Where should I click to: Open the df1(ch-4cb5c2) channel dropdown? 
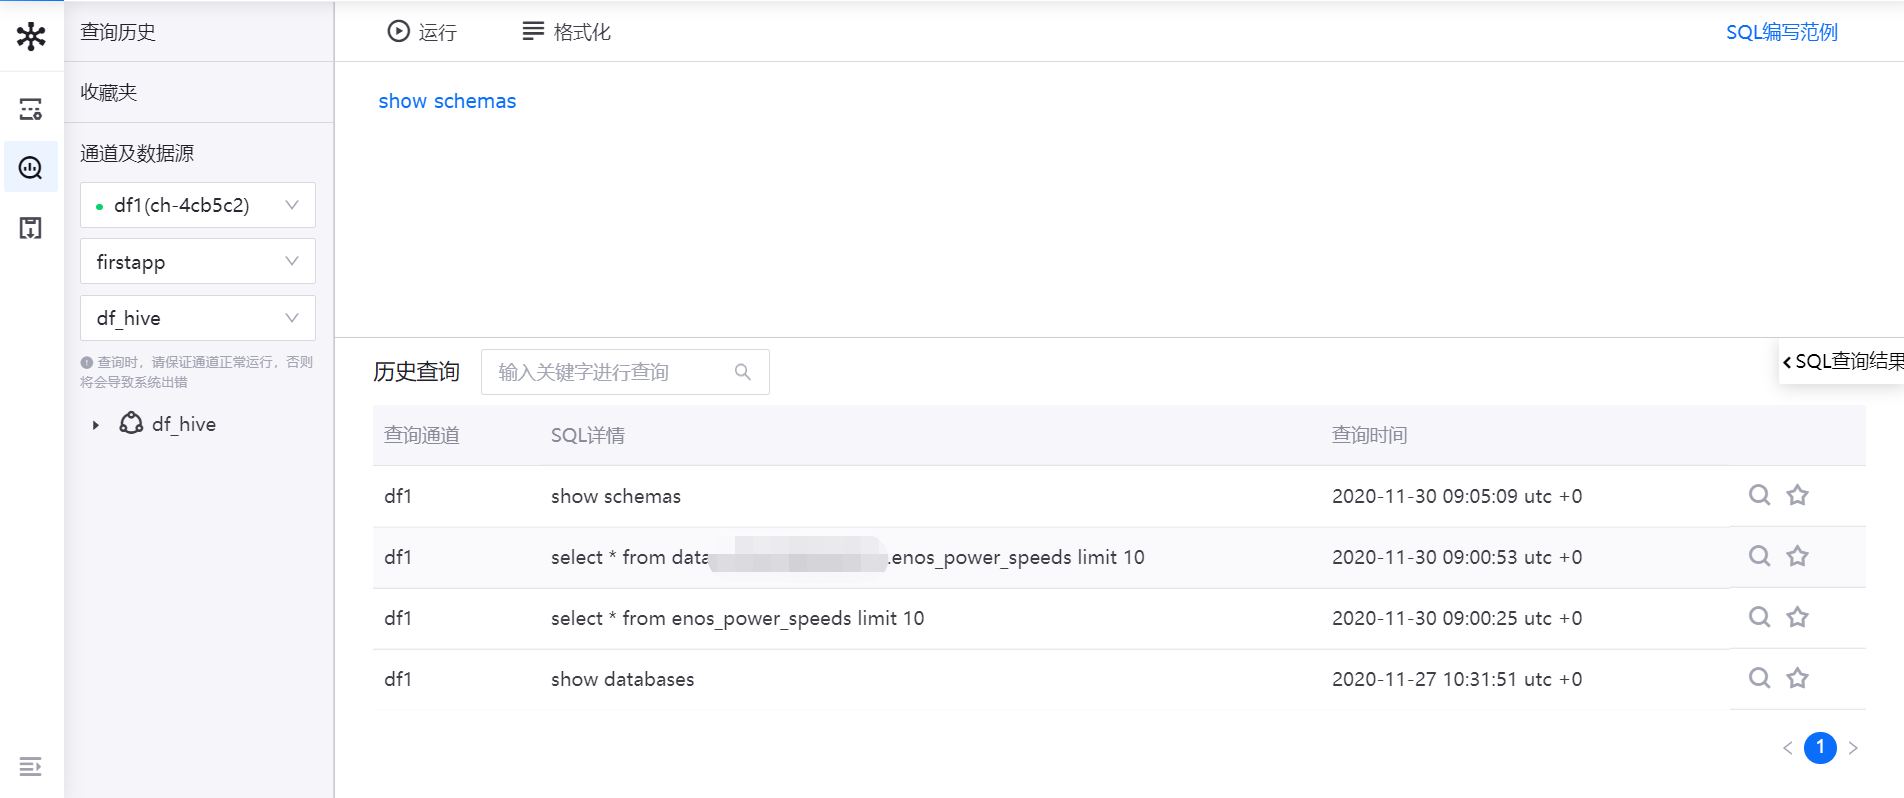click(x=198, y=205)
